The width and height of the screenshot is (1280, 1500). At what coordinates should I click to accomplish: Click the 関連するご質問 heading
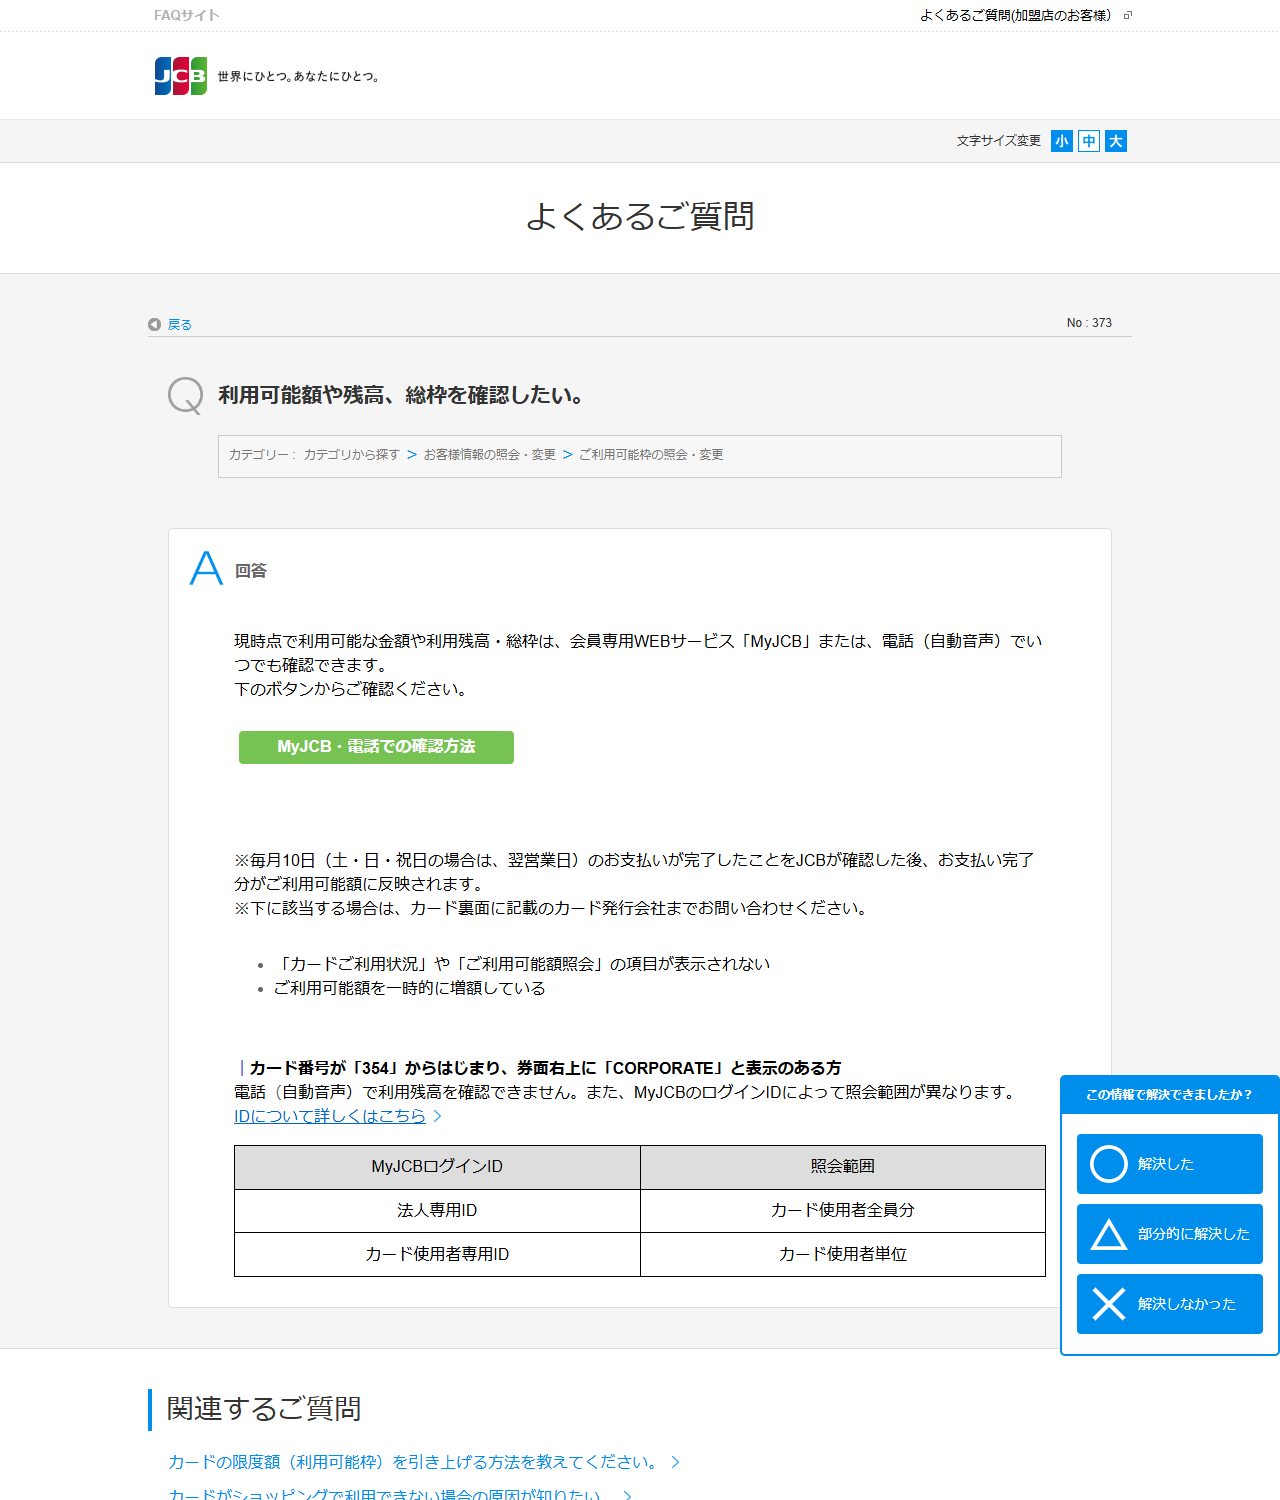coord(264,1408)
